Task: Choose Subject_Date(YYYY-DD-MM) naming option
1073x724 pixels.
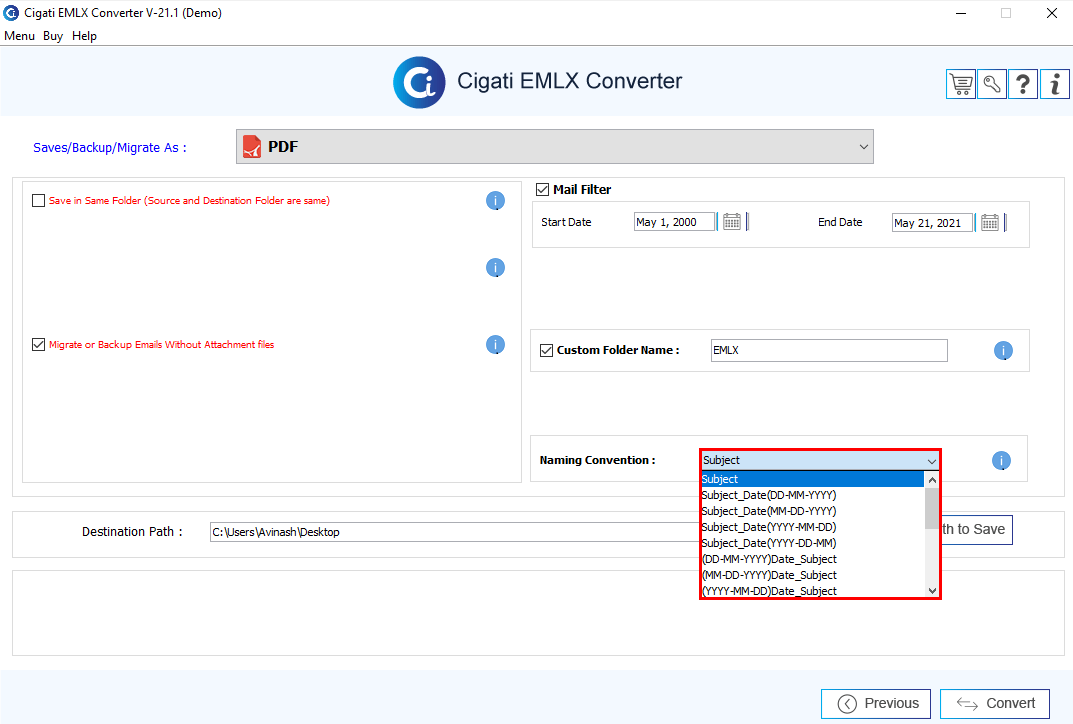Action: pyautogui.click(x=812, y=543)
